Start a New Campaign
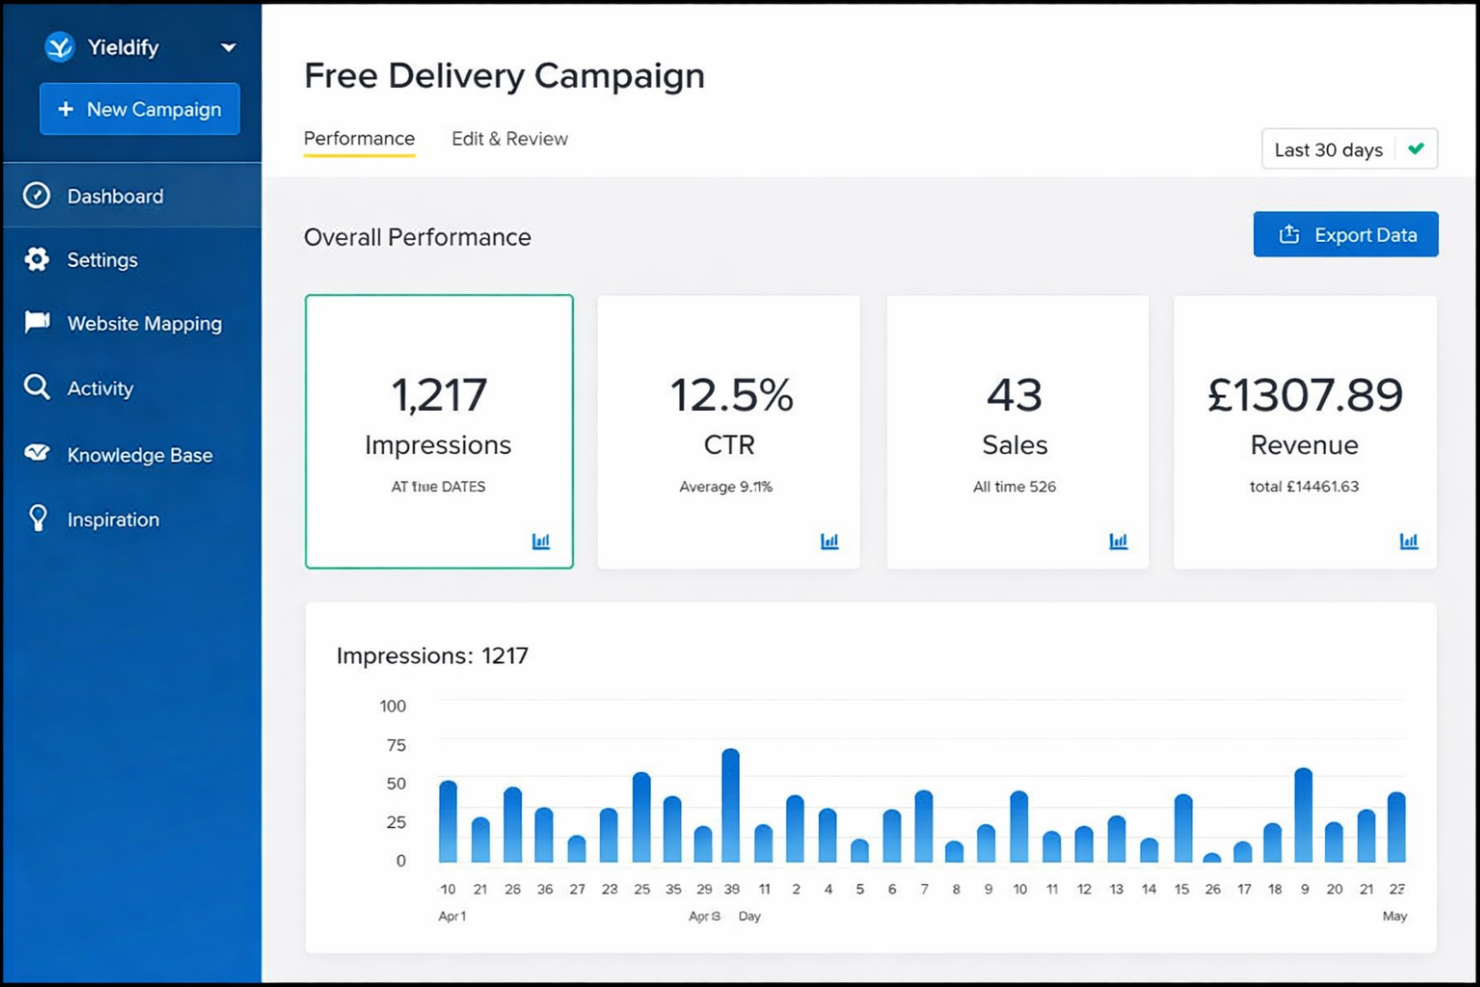The image size is (1480, 987). tap(139, 109)
